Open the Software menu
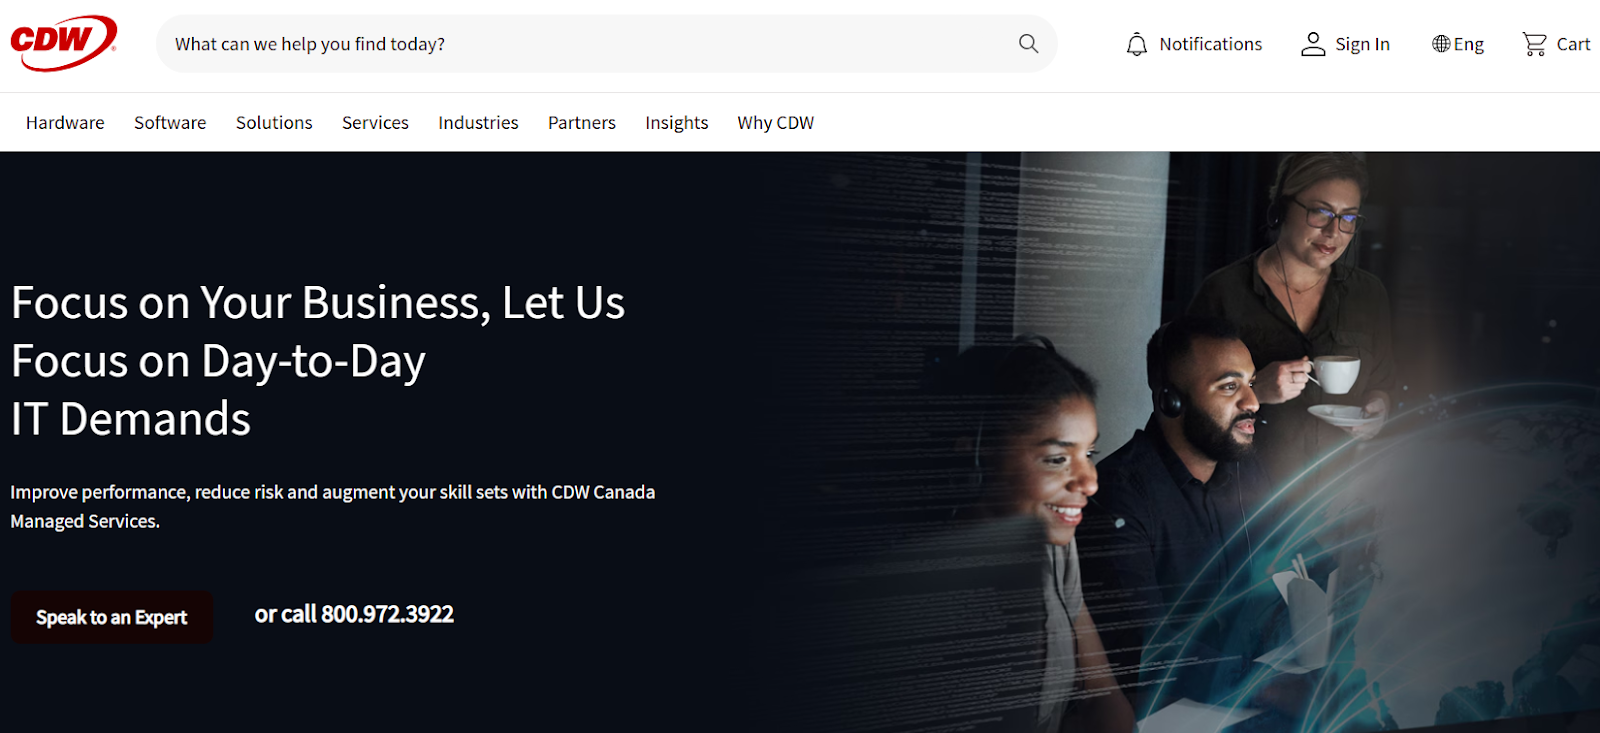This screenshot has width=1600, height=733. [170, 123]
